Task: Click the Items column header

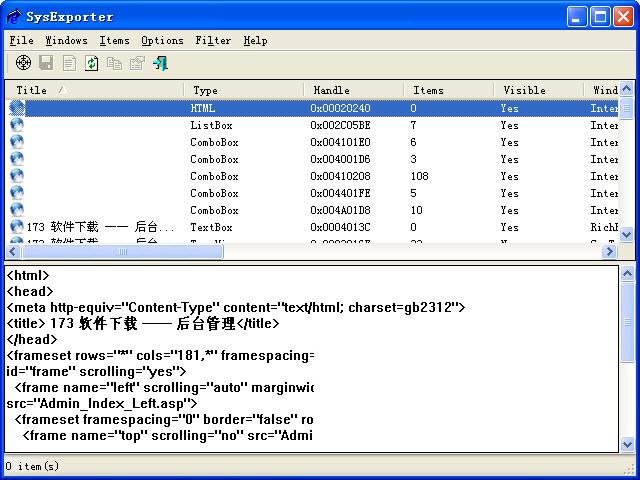Action: [448, 90]
